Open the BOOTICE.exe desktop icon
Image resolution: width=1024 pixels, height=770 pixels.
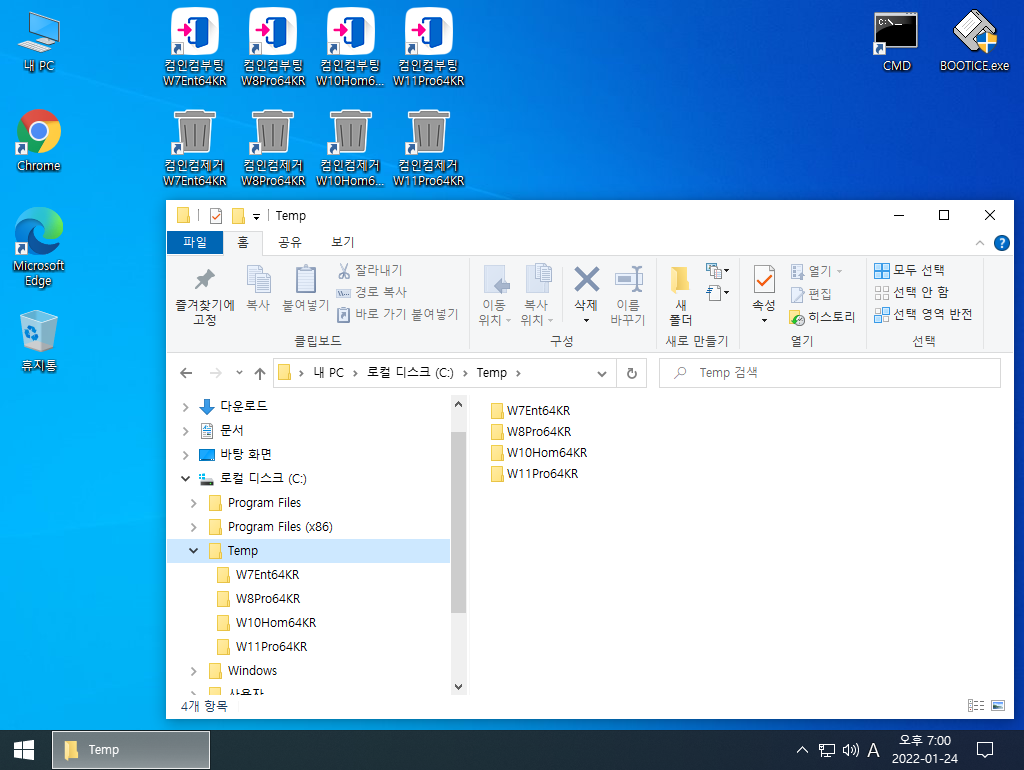point(974,40)
